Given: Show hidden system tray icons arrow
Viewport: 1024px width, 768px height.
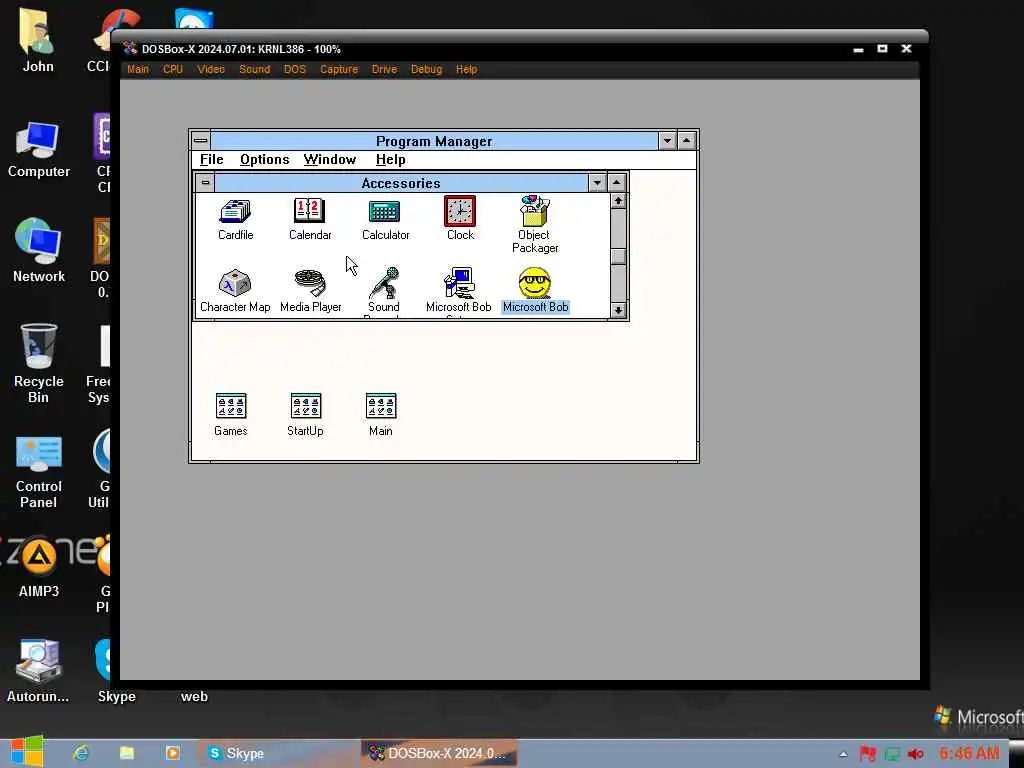Looking at the screenshot, I should tap(843, 754).
